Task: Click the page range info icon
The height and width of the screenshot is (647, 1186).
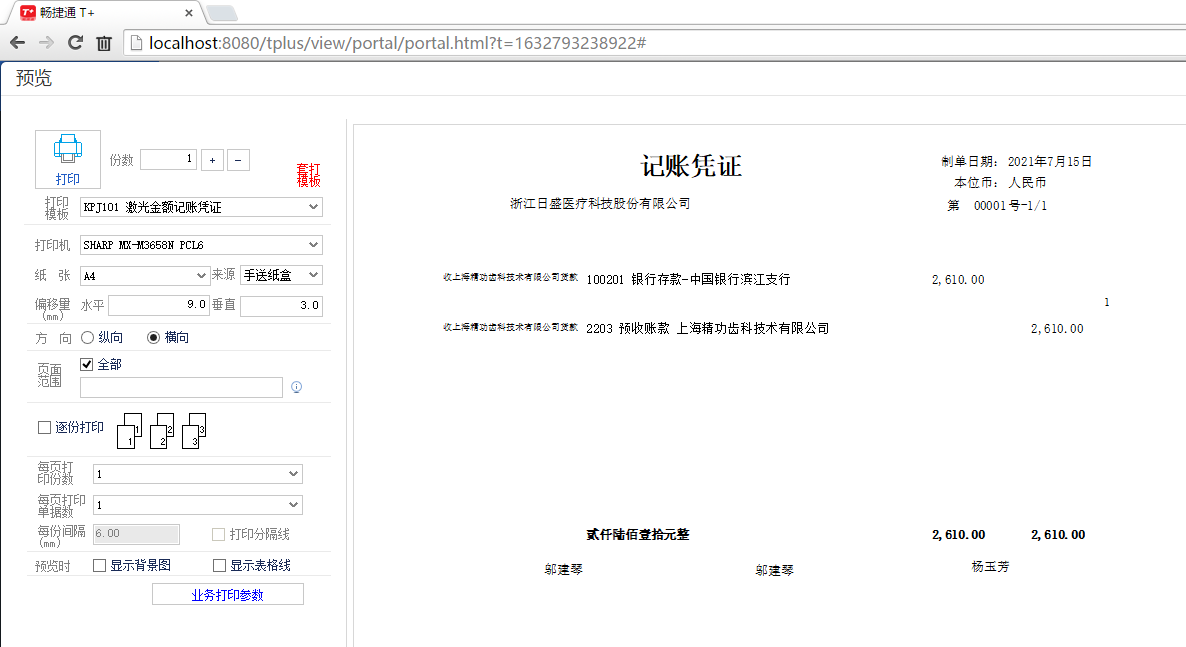Action: coord(296,387)
